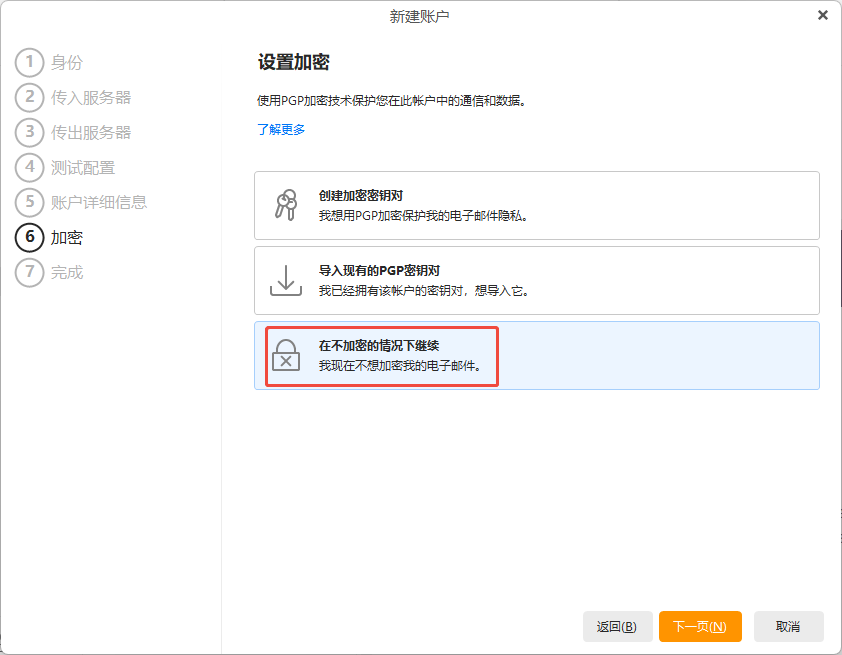Jump to step 3 传出服务器
The image size is (842, 655).
point(73,132)
